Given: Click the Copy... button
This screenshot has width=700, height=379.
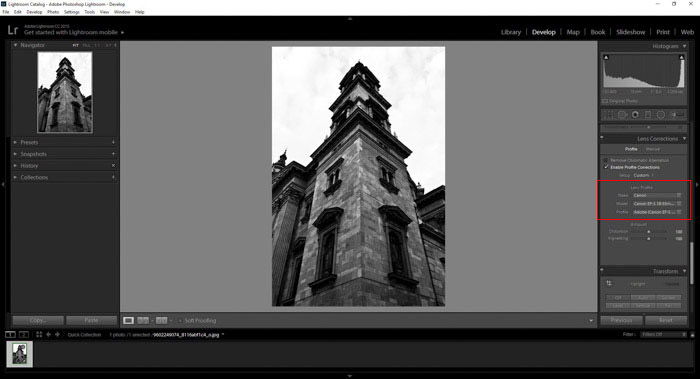Looking at the screenshot, I should click(x=38, y=321).
